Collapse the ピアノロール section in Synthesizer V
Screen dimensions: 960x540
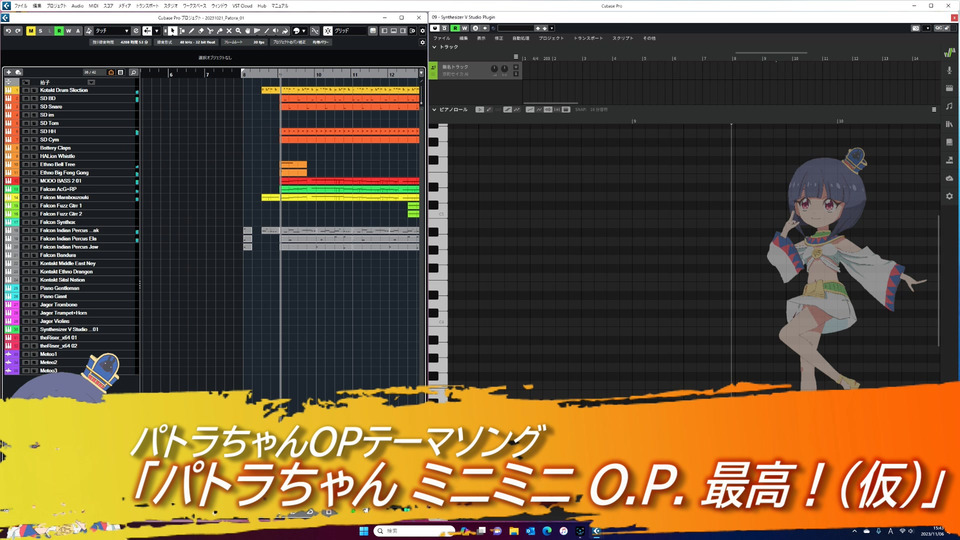pyautogui.click(x=434, y=110)
